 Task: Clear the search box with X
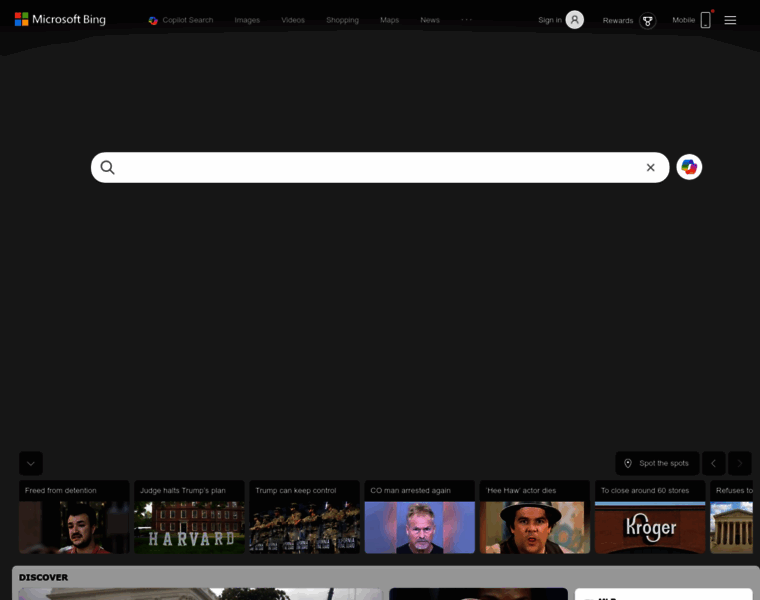tap(650, 168)
